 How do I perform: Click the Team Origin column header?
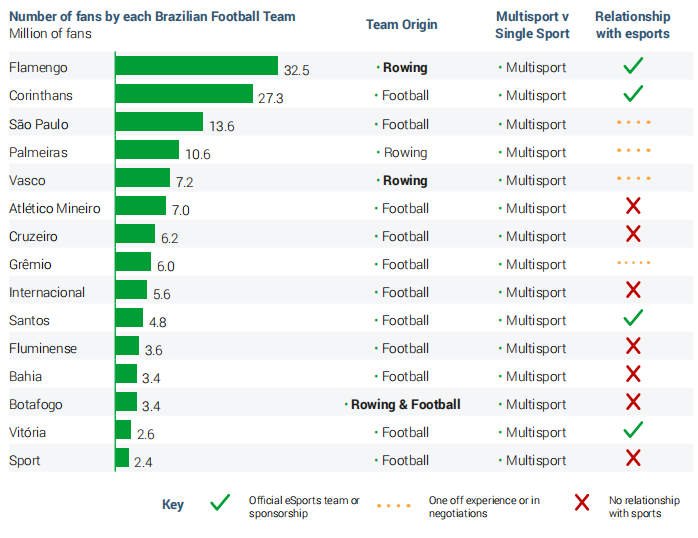point(402,25)
